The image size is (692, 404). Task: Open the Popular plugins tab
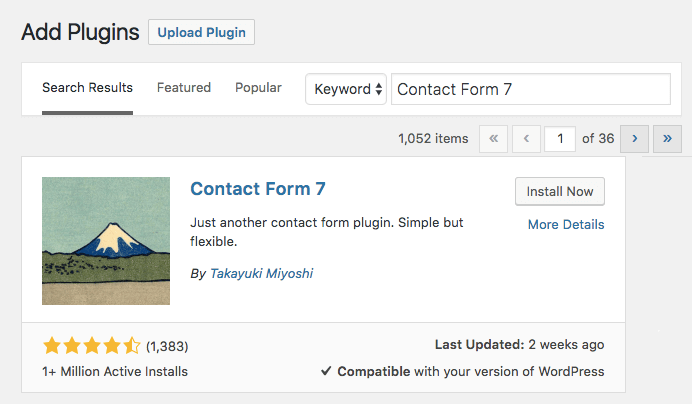point(258,88)
